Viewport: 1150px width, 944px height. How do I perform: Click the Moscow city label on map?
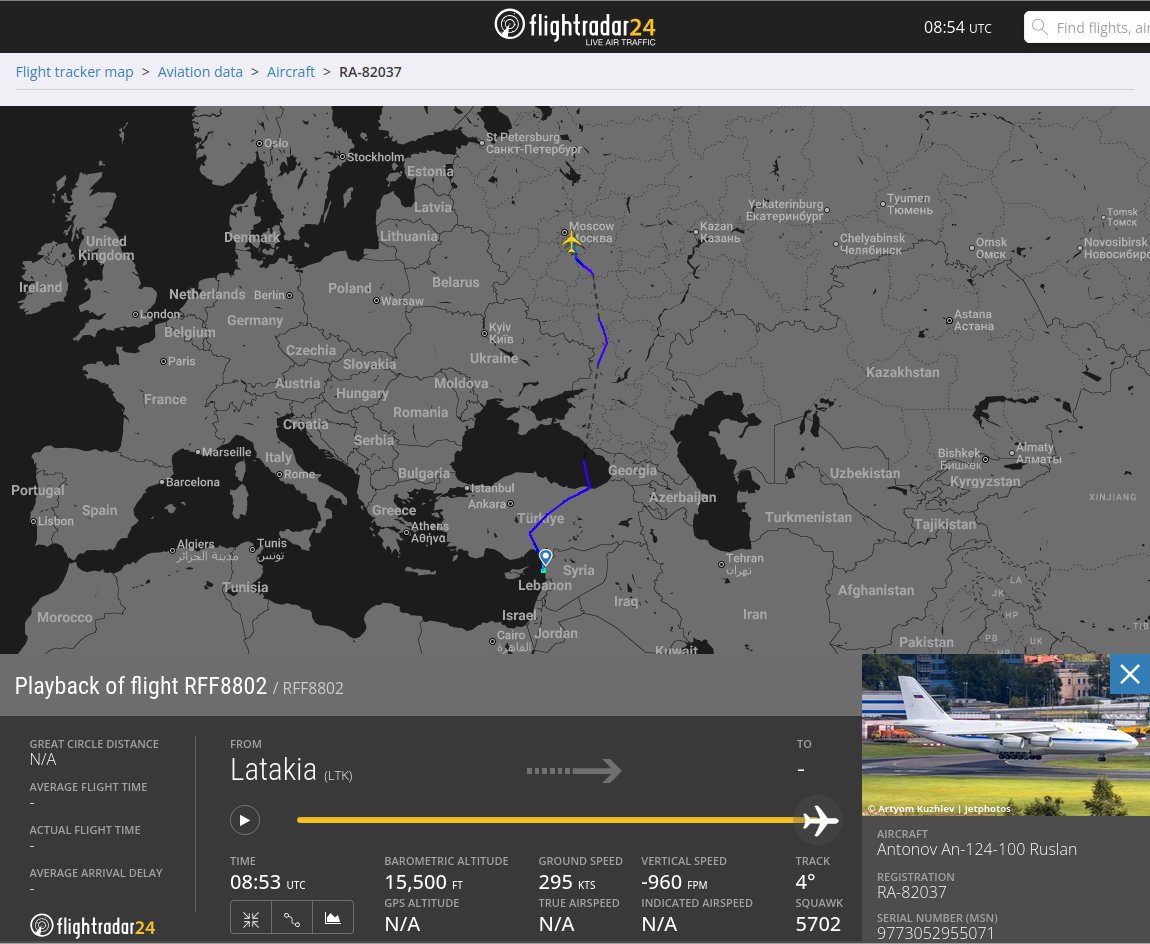tap(591, 232)
